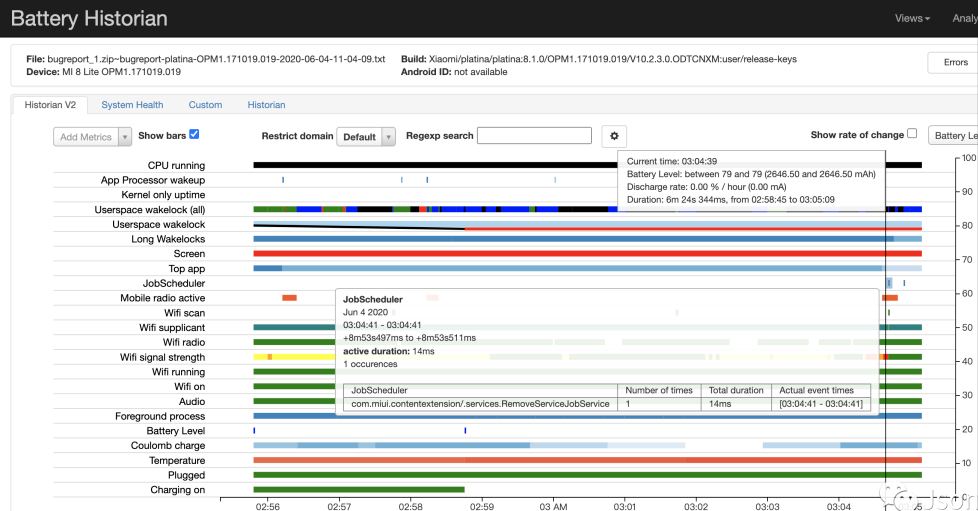The height and width of the screenshot is (511, 978).
Task: Toggle the Show bars checkbox
Action: coord(194,135)
